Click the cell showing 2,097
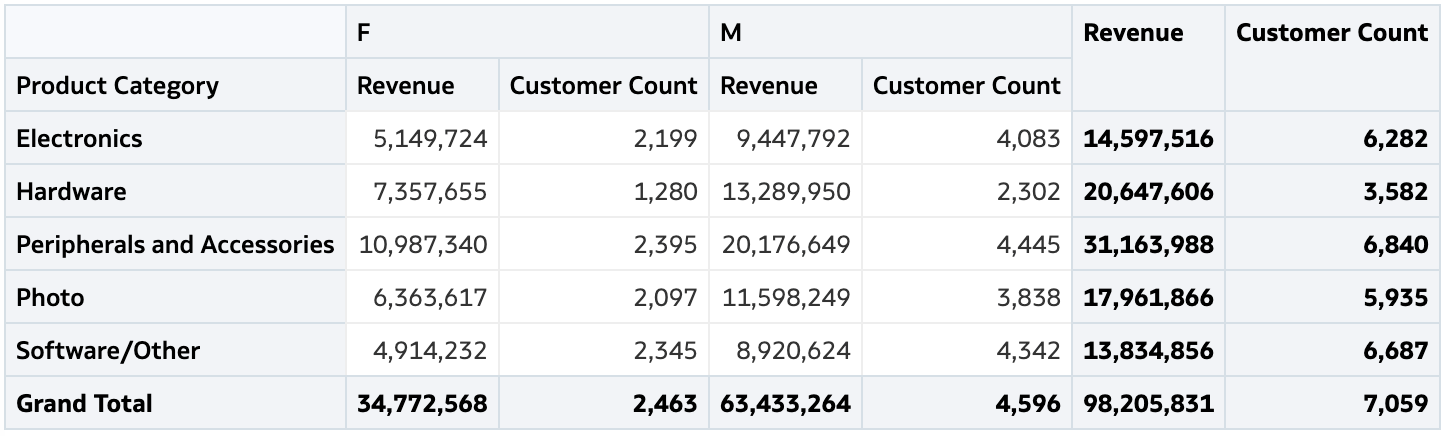The image size is (1446, 436). 604,297
